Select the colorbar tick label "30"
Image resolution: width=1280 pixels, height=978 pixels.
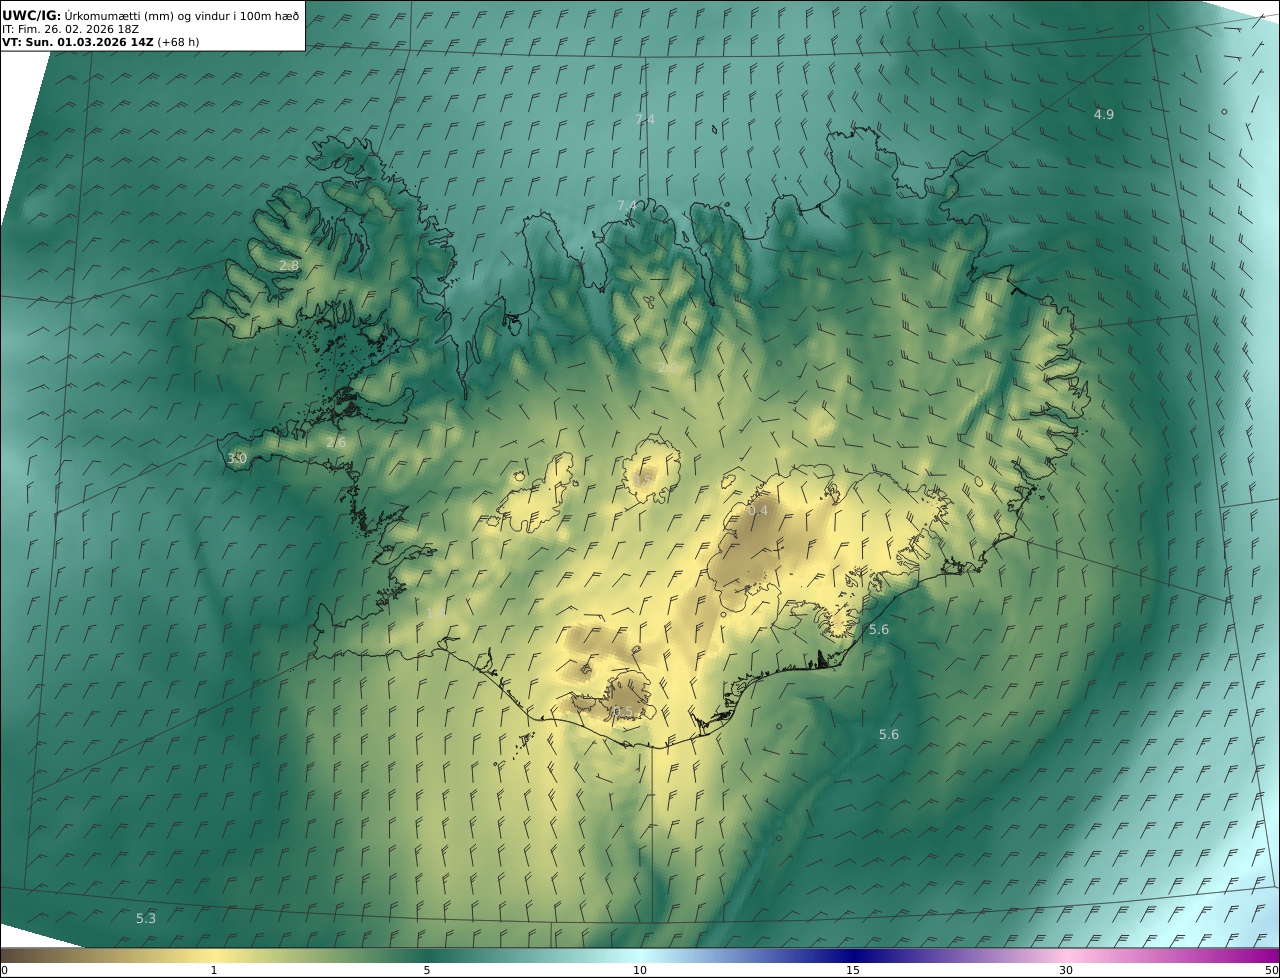(1066, 970)
